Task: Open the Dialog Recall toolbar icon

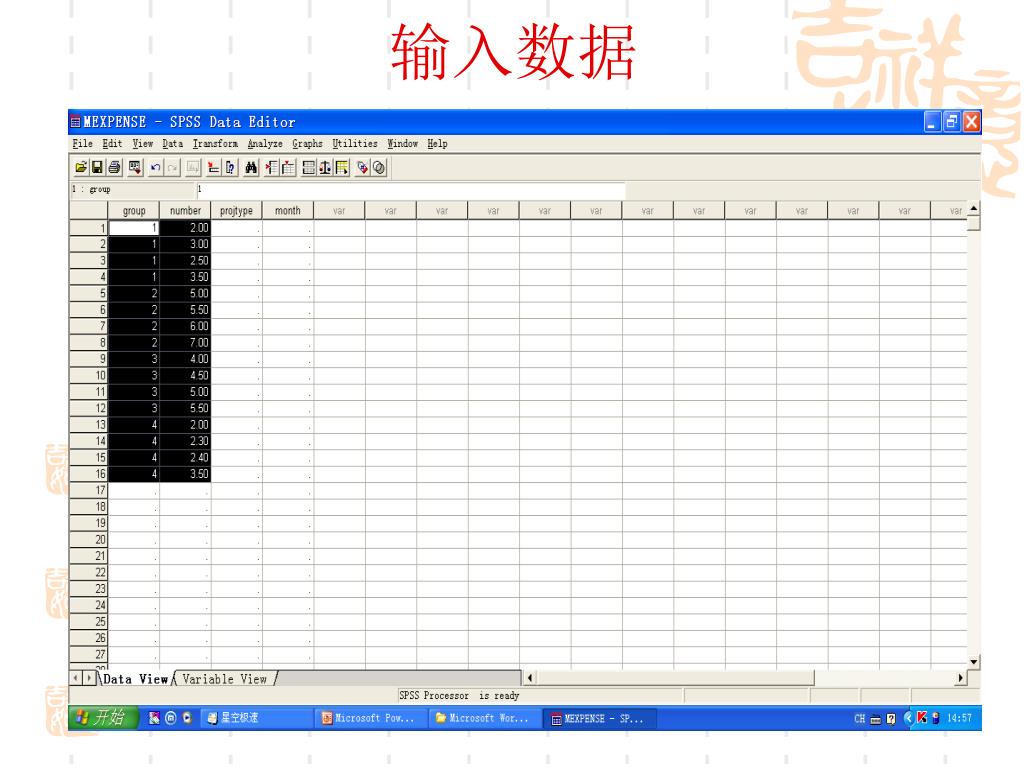Action: 135,168
